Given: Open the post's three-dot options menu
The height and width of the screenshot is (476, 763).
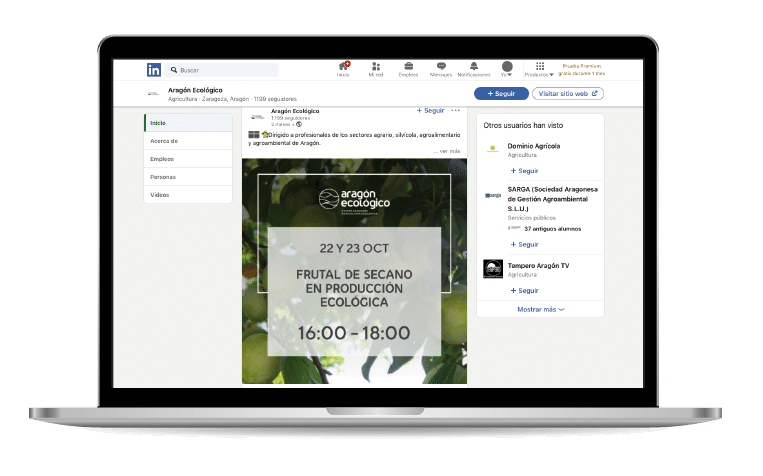Looking at the screenshot, I should click(x=456, y=110).
